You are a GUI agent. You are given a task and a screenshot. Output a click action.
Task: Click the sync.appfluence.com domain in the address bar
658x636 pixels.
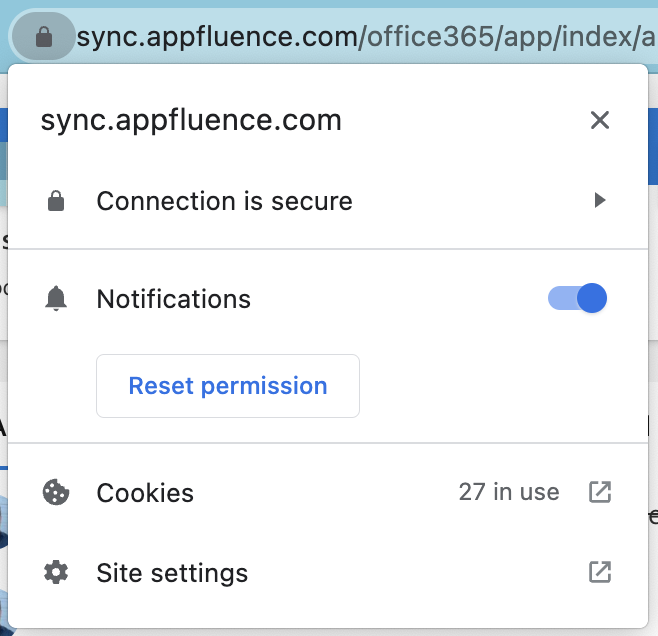tap(217, 38)
